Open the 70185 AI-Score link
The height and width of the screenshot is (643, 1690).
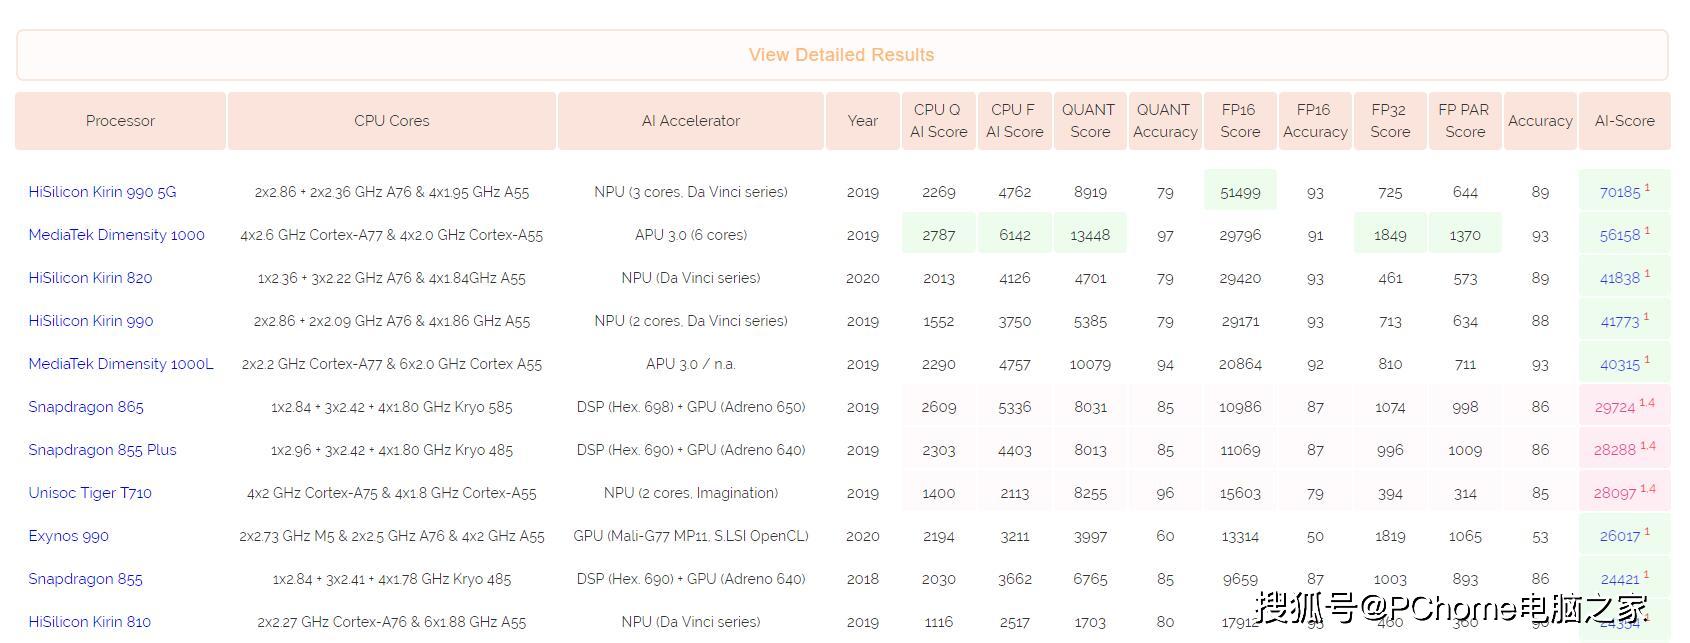click(x=1620, y=192)
